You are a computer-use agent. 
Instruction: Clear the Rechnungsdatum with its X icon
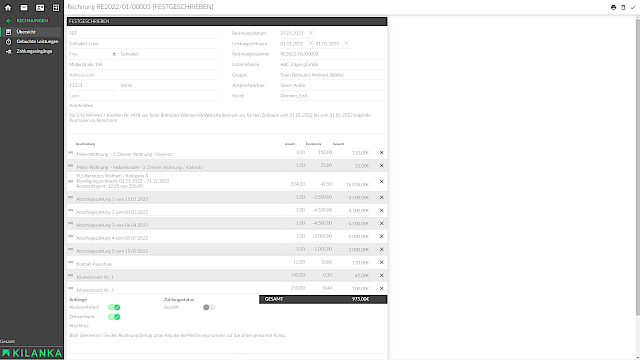311,33
